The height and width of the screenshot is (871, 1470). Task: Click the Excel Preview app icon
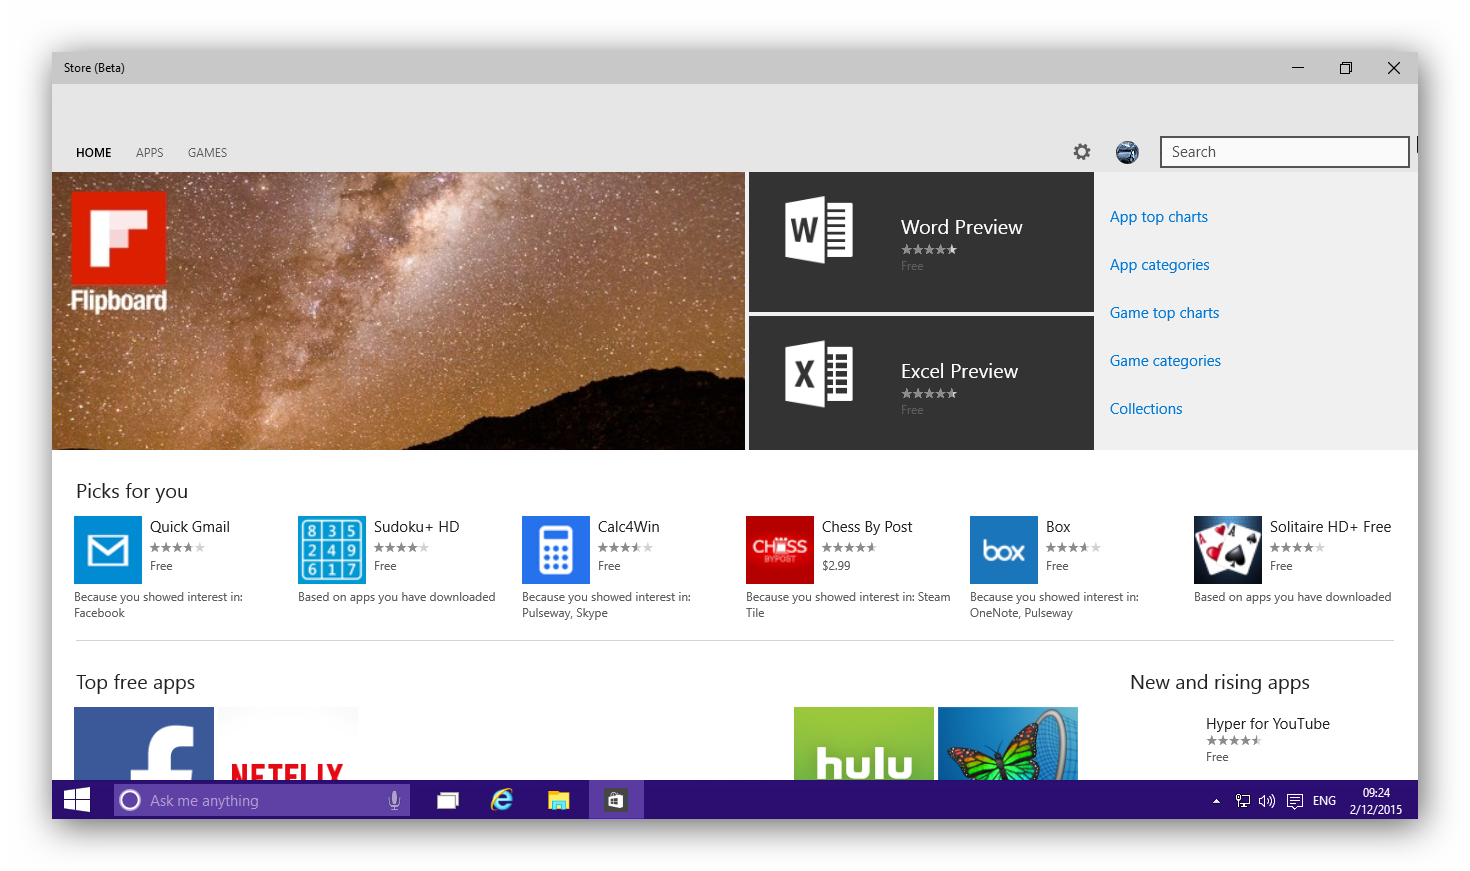tap(819, 374)
